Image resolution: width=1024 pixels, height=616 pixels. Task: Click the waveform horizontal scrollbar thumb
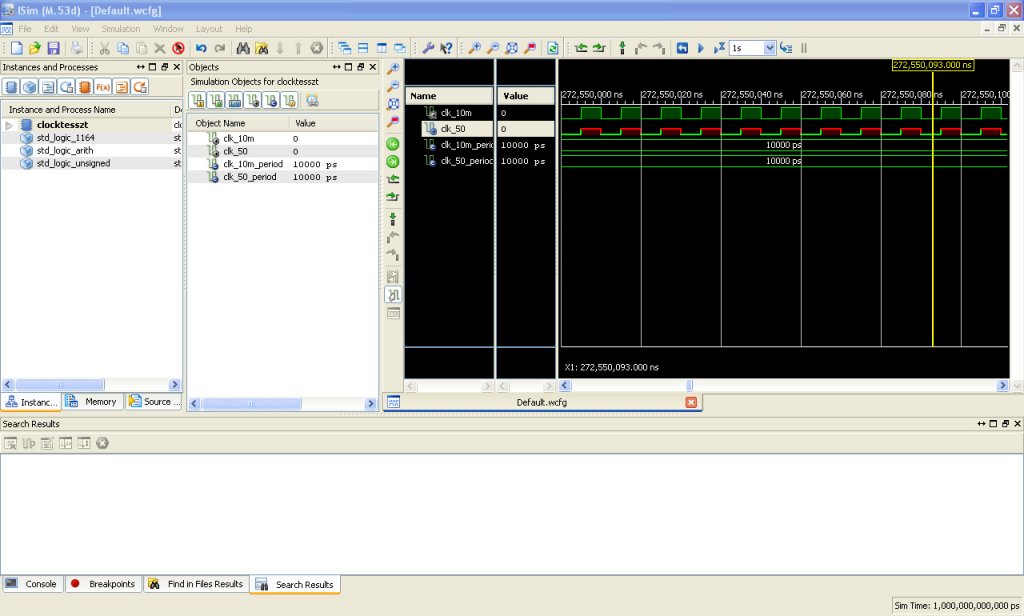point(689,386)
